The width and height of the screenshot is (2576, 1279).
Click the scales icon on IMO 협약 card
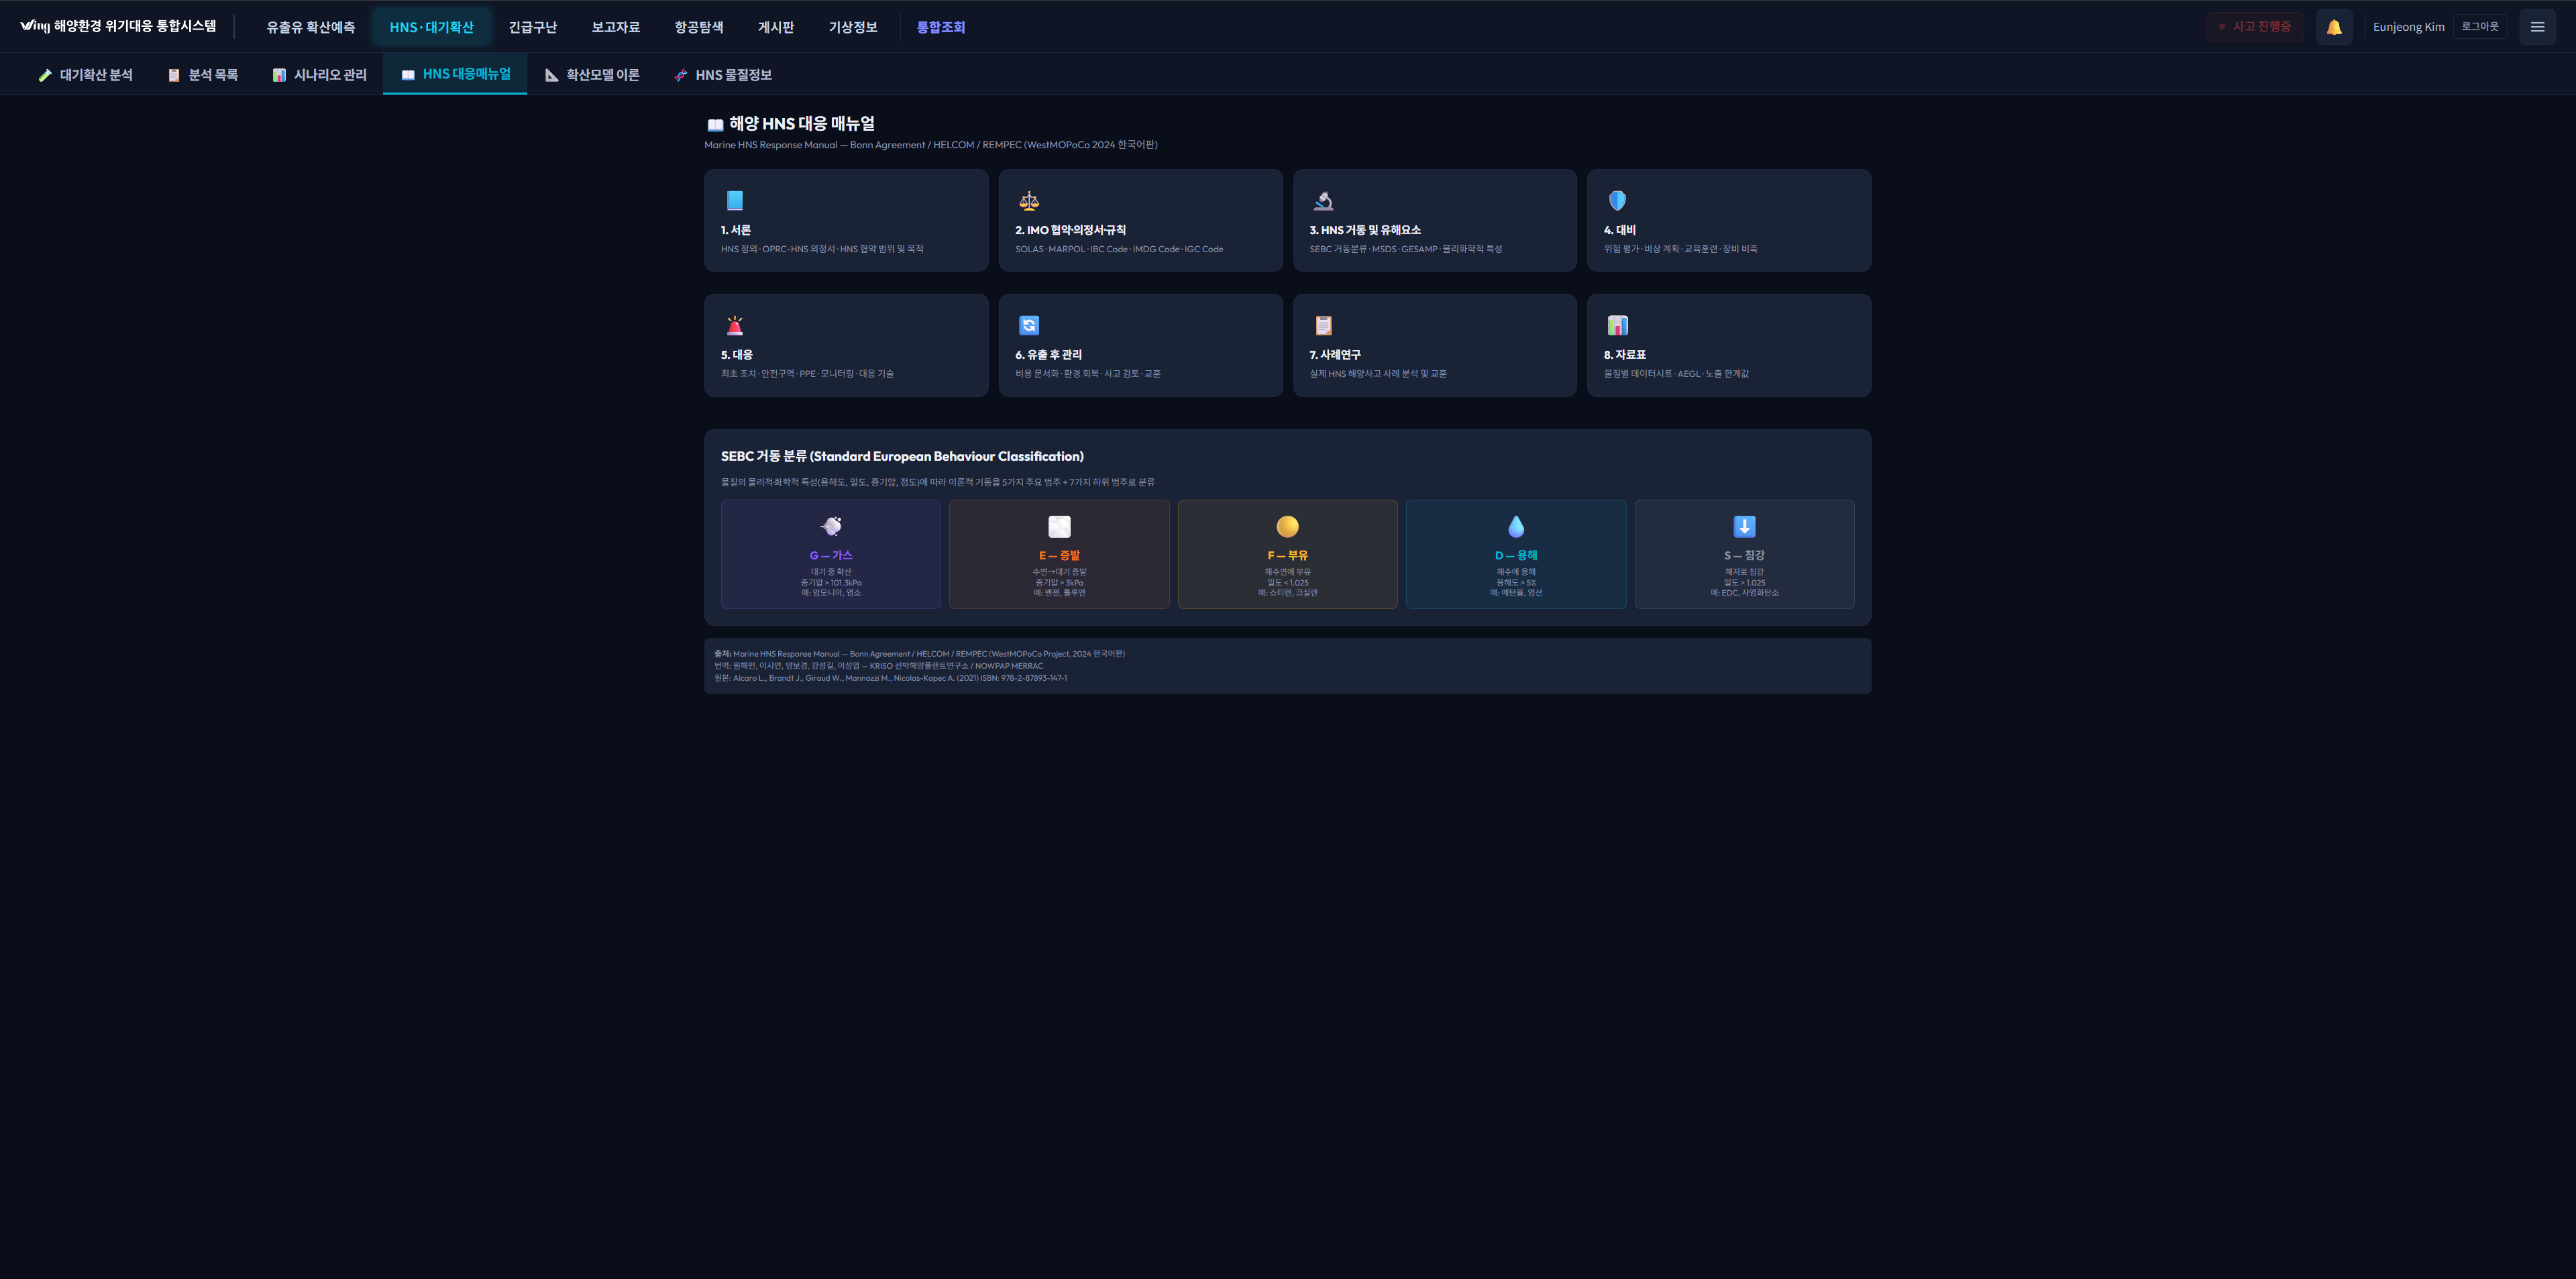(1028, 201)
